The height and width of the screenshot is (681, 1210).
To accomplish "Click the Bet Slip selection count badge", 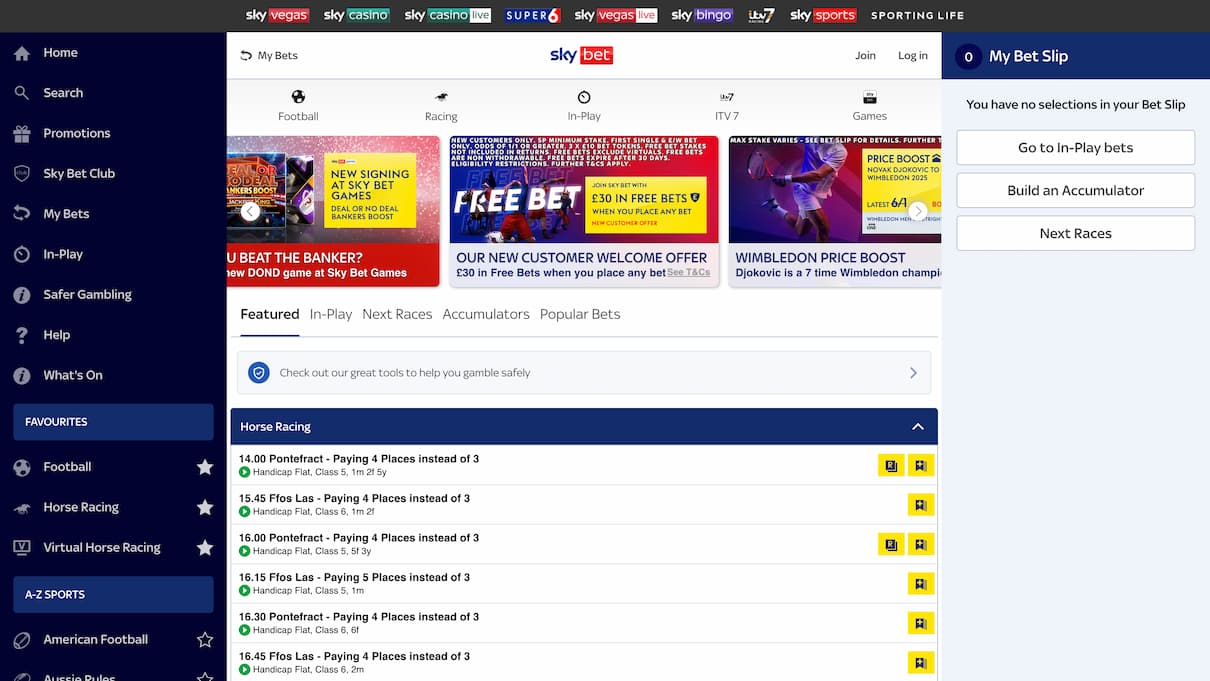I will pyautogui.click(x=968, y=57).
